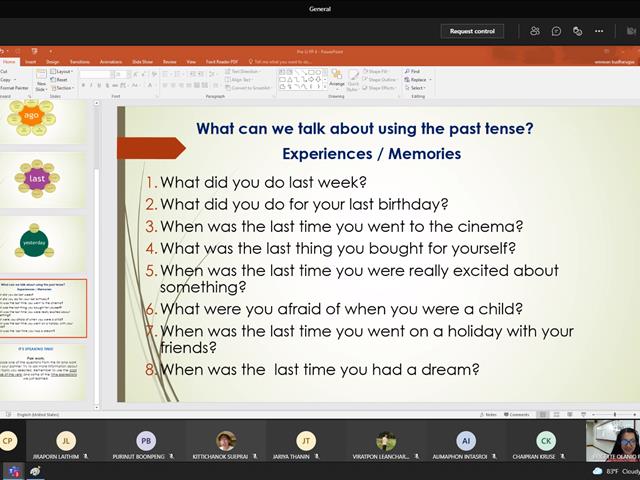
Task: Expand the Select dropdown in Editing
Action: [x=415, y=88]
